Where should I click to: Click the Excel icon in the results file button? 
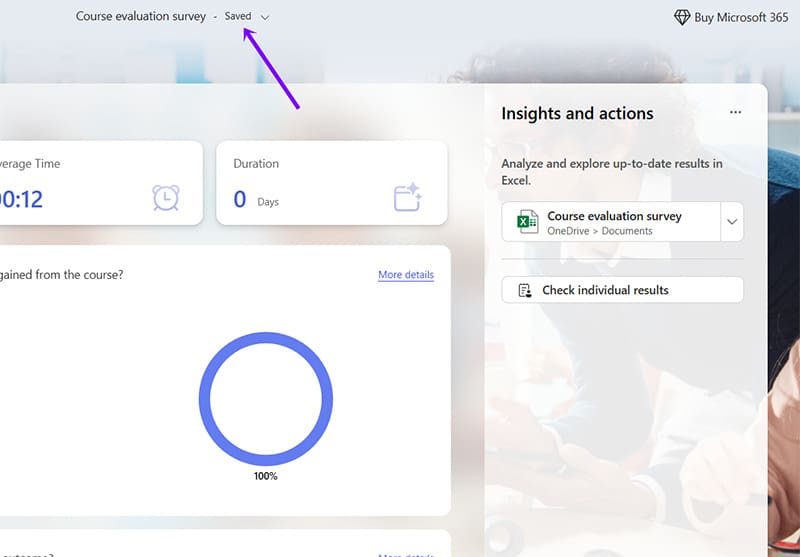coord(527,222)
